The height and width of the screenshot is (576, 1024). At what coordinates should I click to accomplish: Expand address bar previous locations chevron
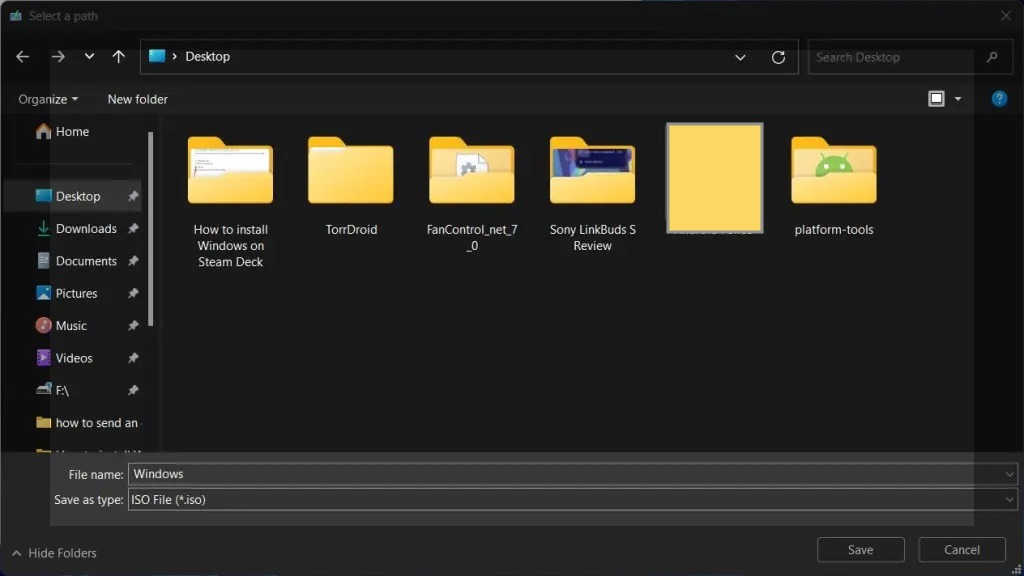click(740, 57)
